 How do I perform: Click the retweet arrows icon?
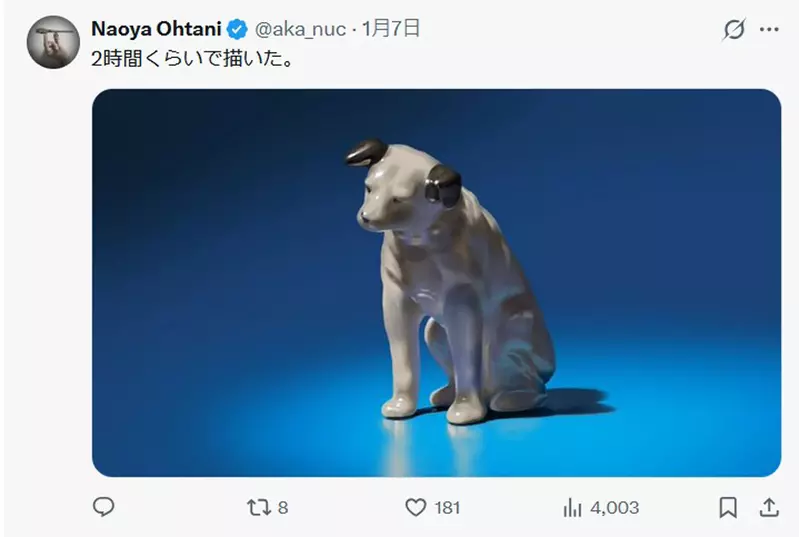point(258,507)
